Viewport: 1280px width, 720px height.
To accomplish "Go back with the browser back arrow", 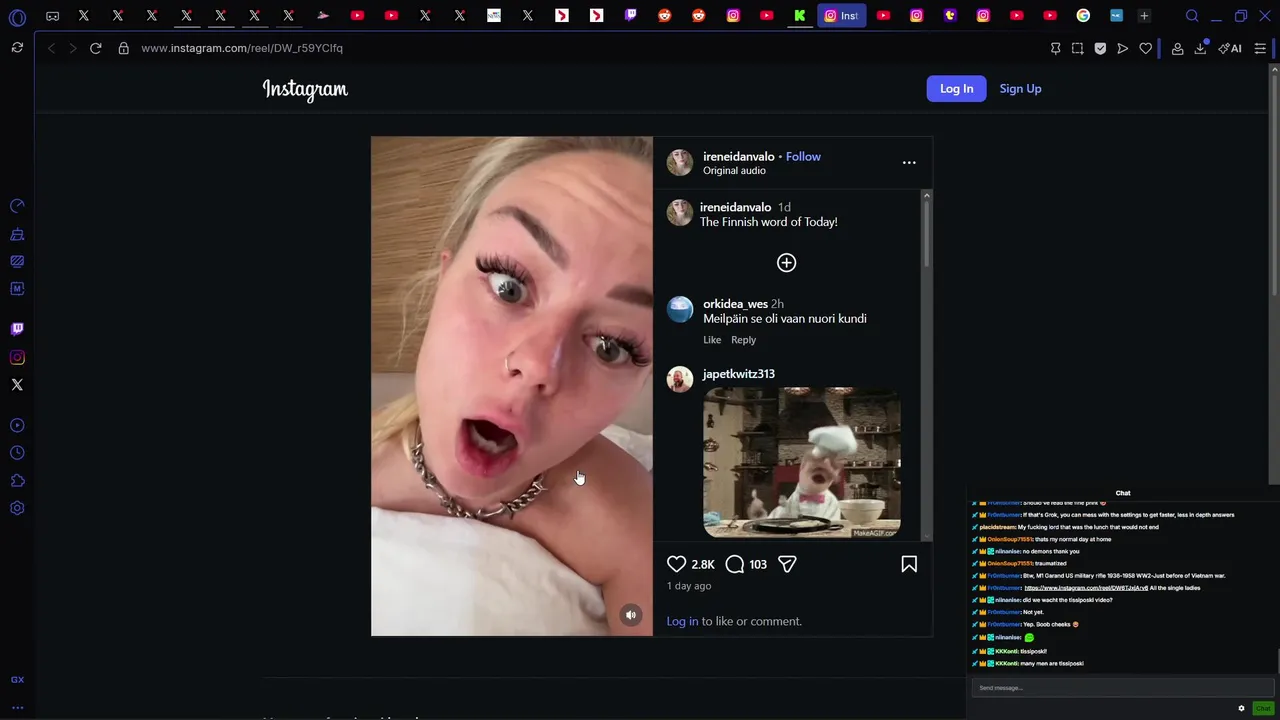I will click(52, 48).
